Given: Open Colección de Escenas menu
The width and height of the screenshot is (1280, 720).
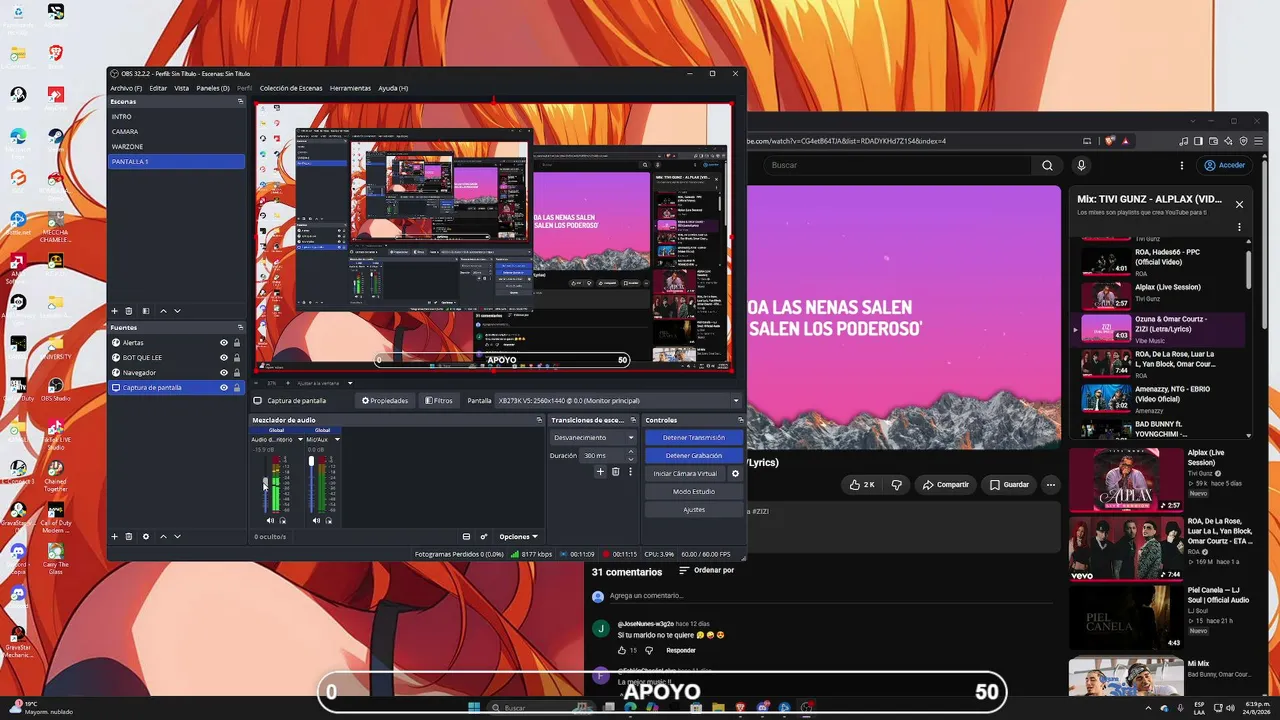Looking at the screenshot, I should (x=291, y=88).
